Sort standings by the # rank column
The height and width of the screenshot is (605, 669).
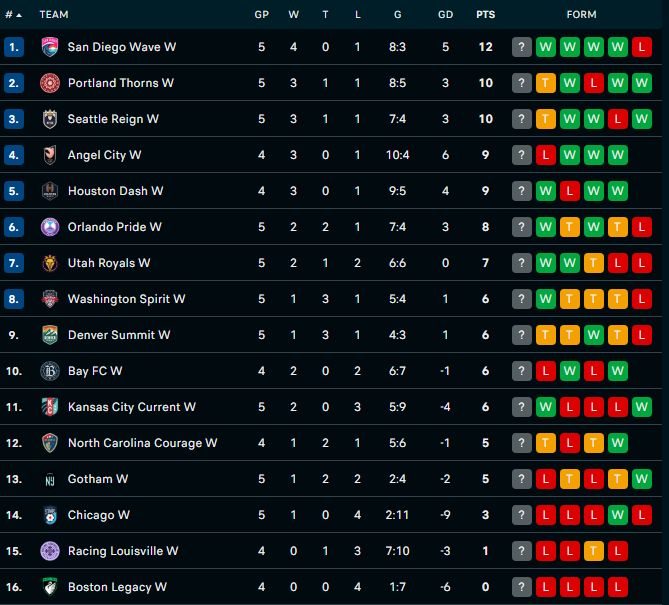pyautogui.click(x=13, y=15)
